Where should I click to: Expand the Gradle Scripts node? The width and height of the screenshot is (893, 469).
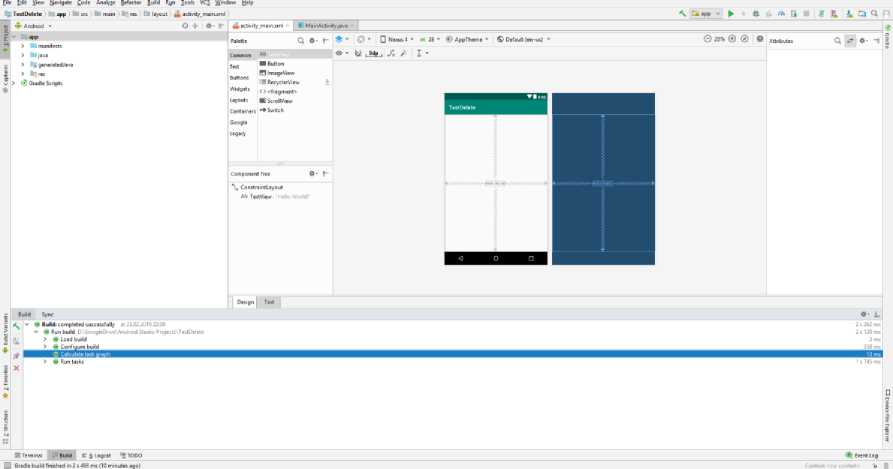(14, 83)
